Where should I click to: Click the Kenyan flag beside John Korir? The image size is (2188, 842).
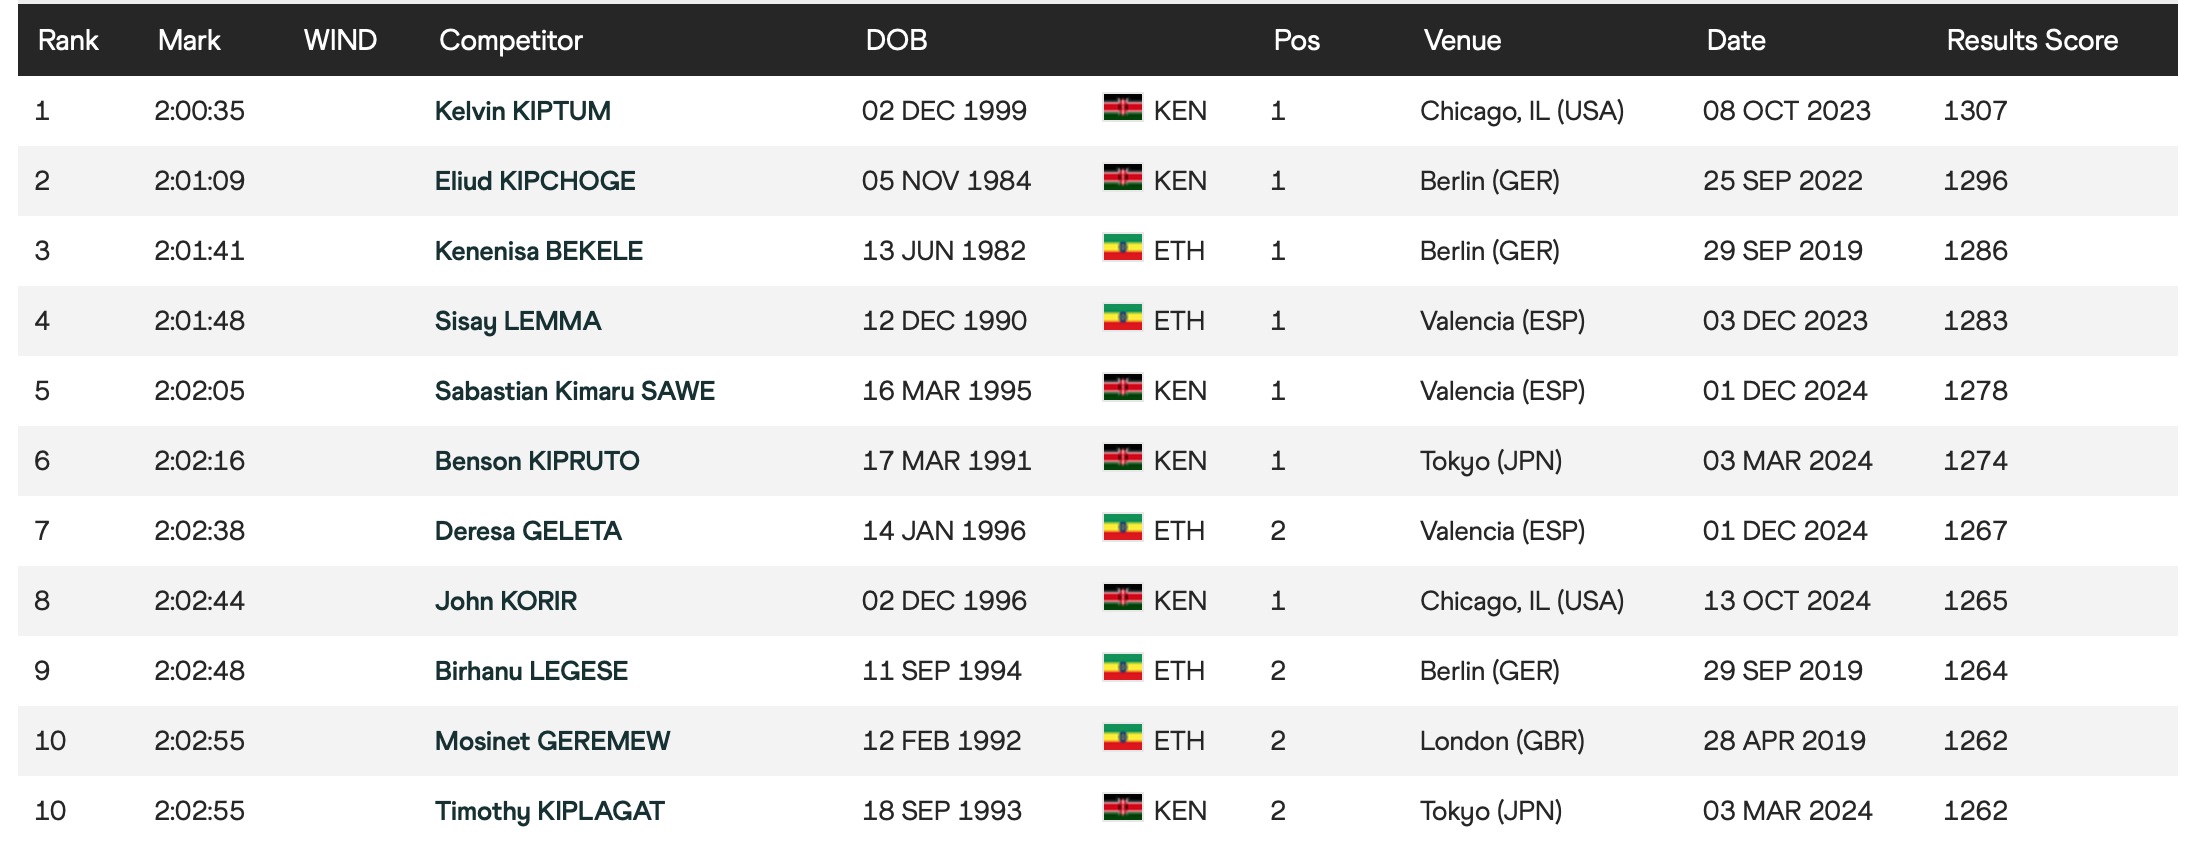pyautogui.click(x=1122, y=598)
